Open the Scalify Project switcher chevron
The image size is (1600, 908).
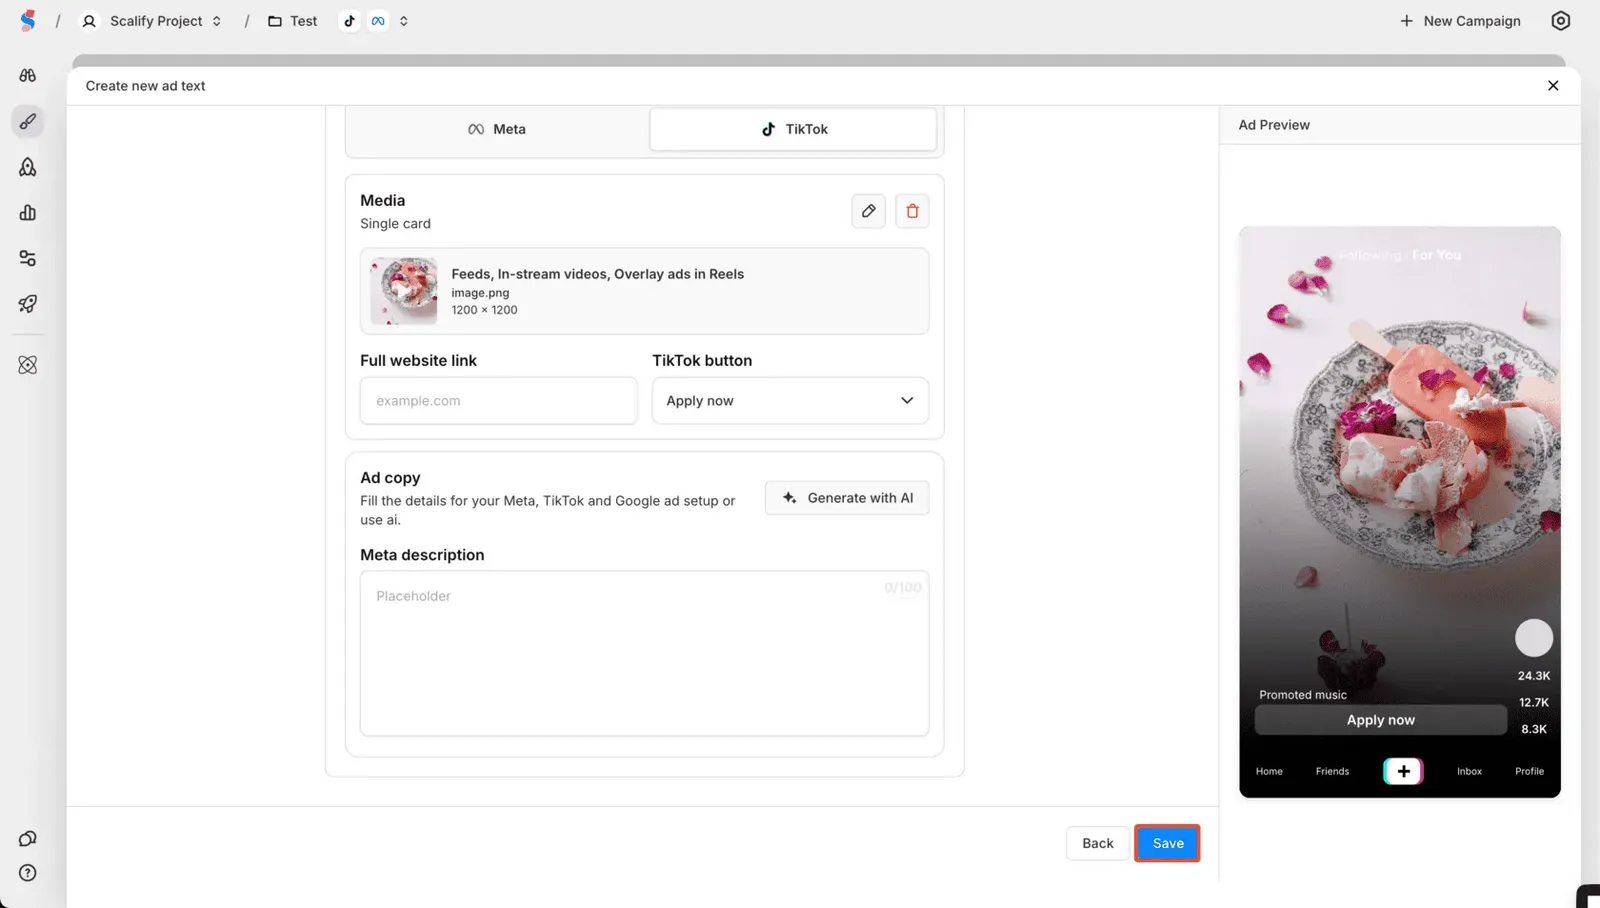(216, 20)
